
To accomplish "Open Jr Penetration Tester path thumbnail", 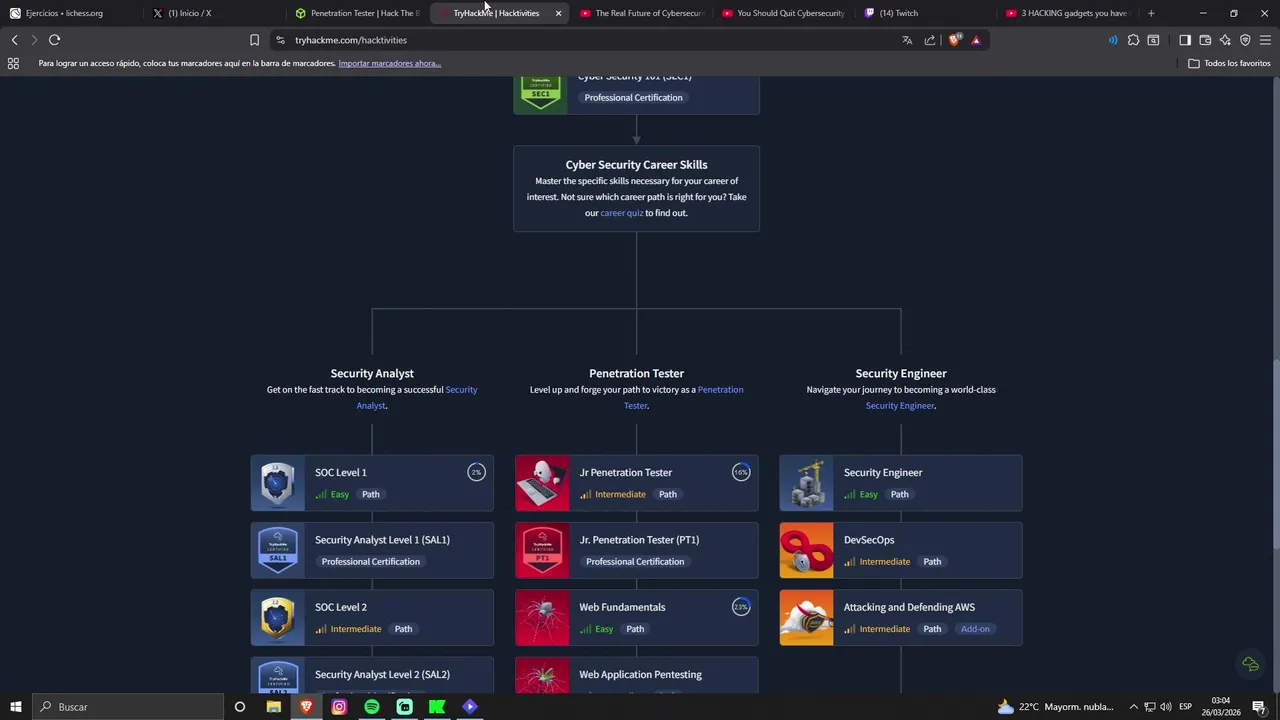I will point(542,483).
